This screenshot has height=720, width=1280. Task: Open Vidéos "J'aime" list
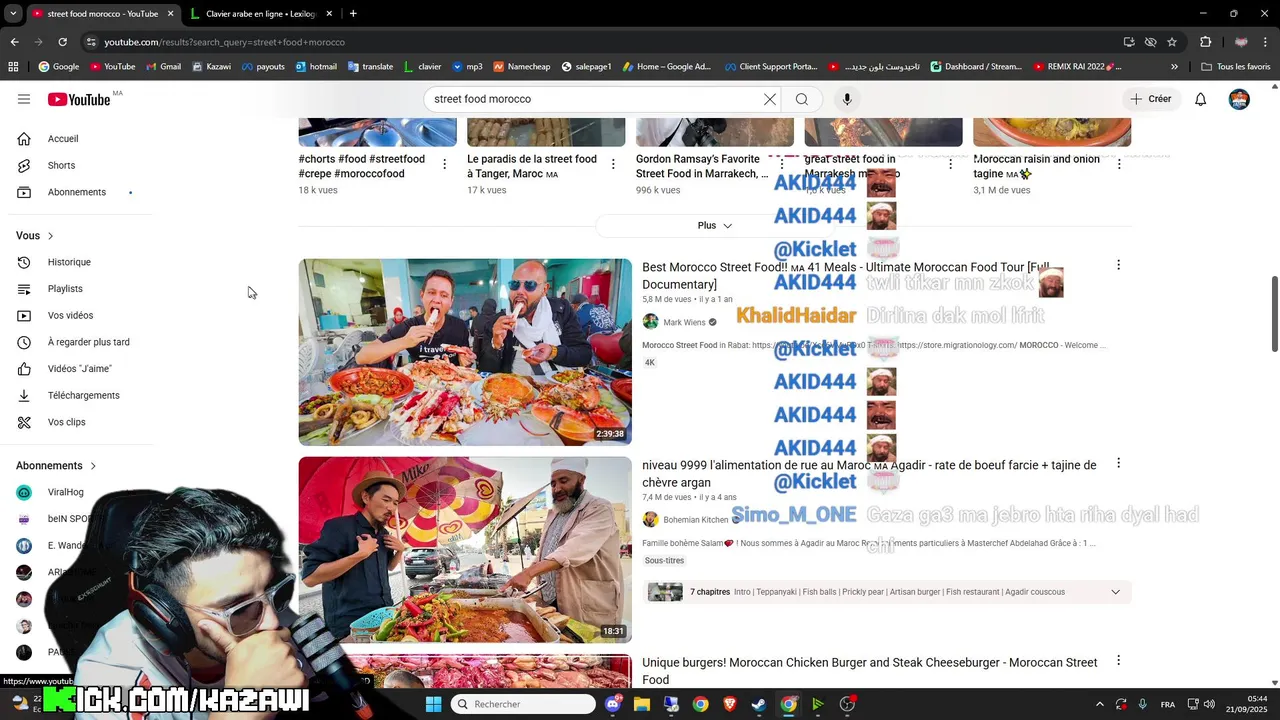pos(82,369)
